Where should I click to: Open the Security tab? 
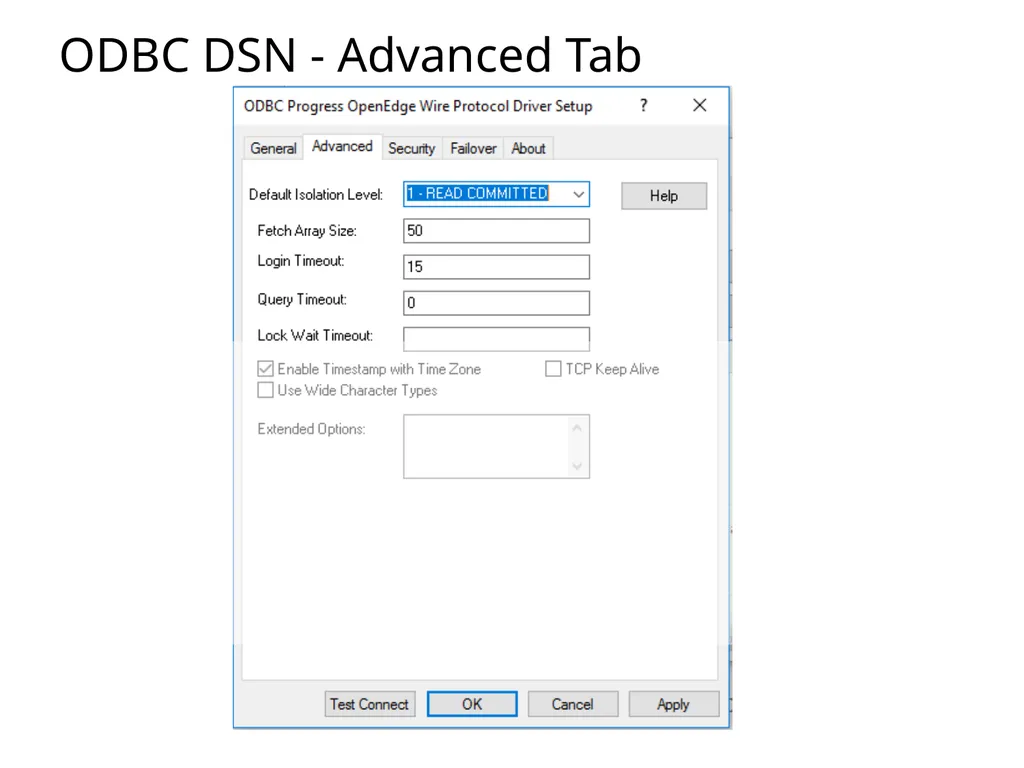pyautogui.click(x=411, y=148)
